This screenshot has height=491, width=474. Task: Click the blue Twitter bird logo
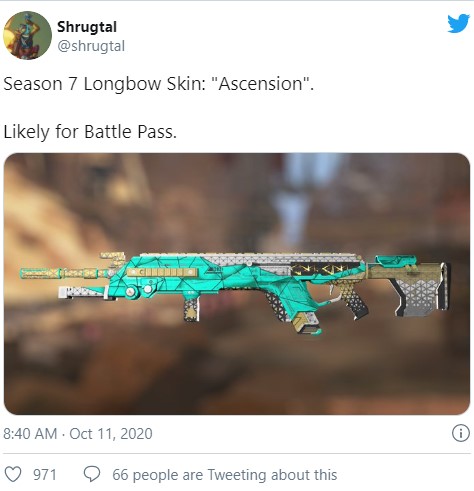tap(458, 23)
